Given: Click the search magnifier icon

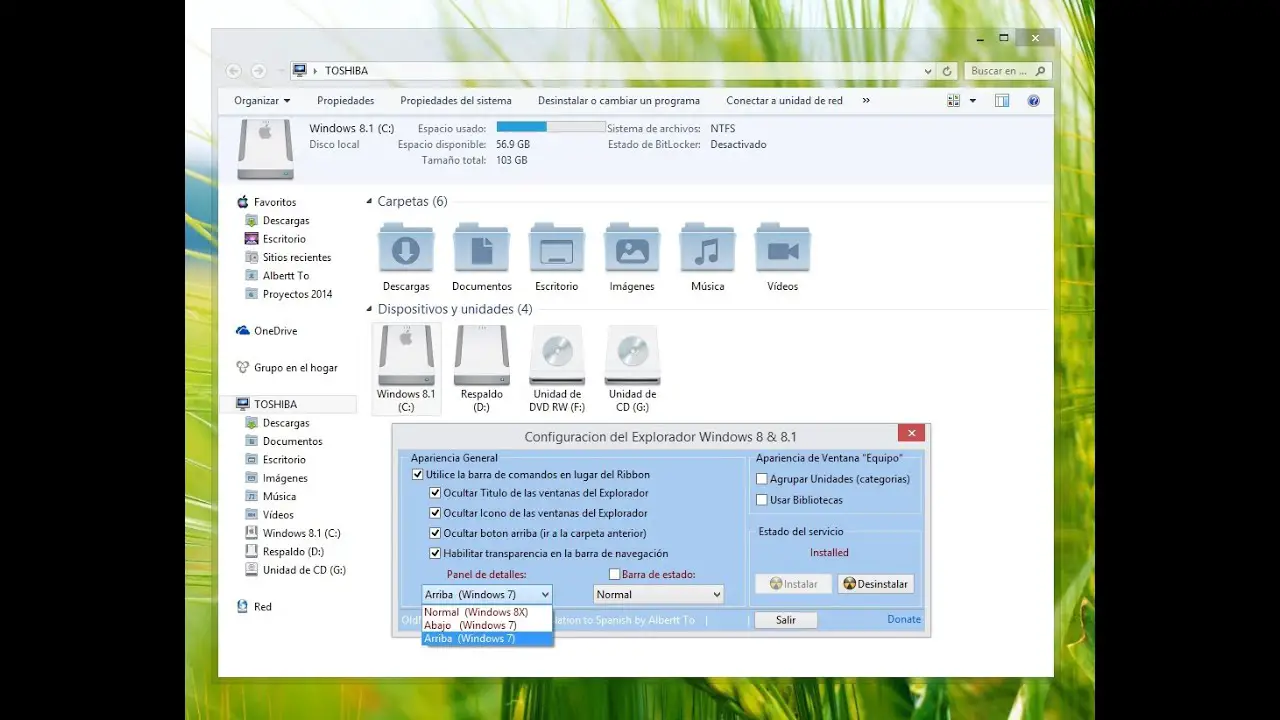Looking at the screenshot, I should coord(1040,71).
